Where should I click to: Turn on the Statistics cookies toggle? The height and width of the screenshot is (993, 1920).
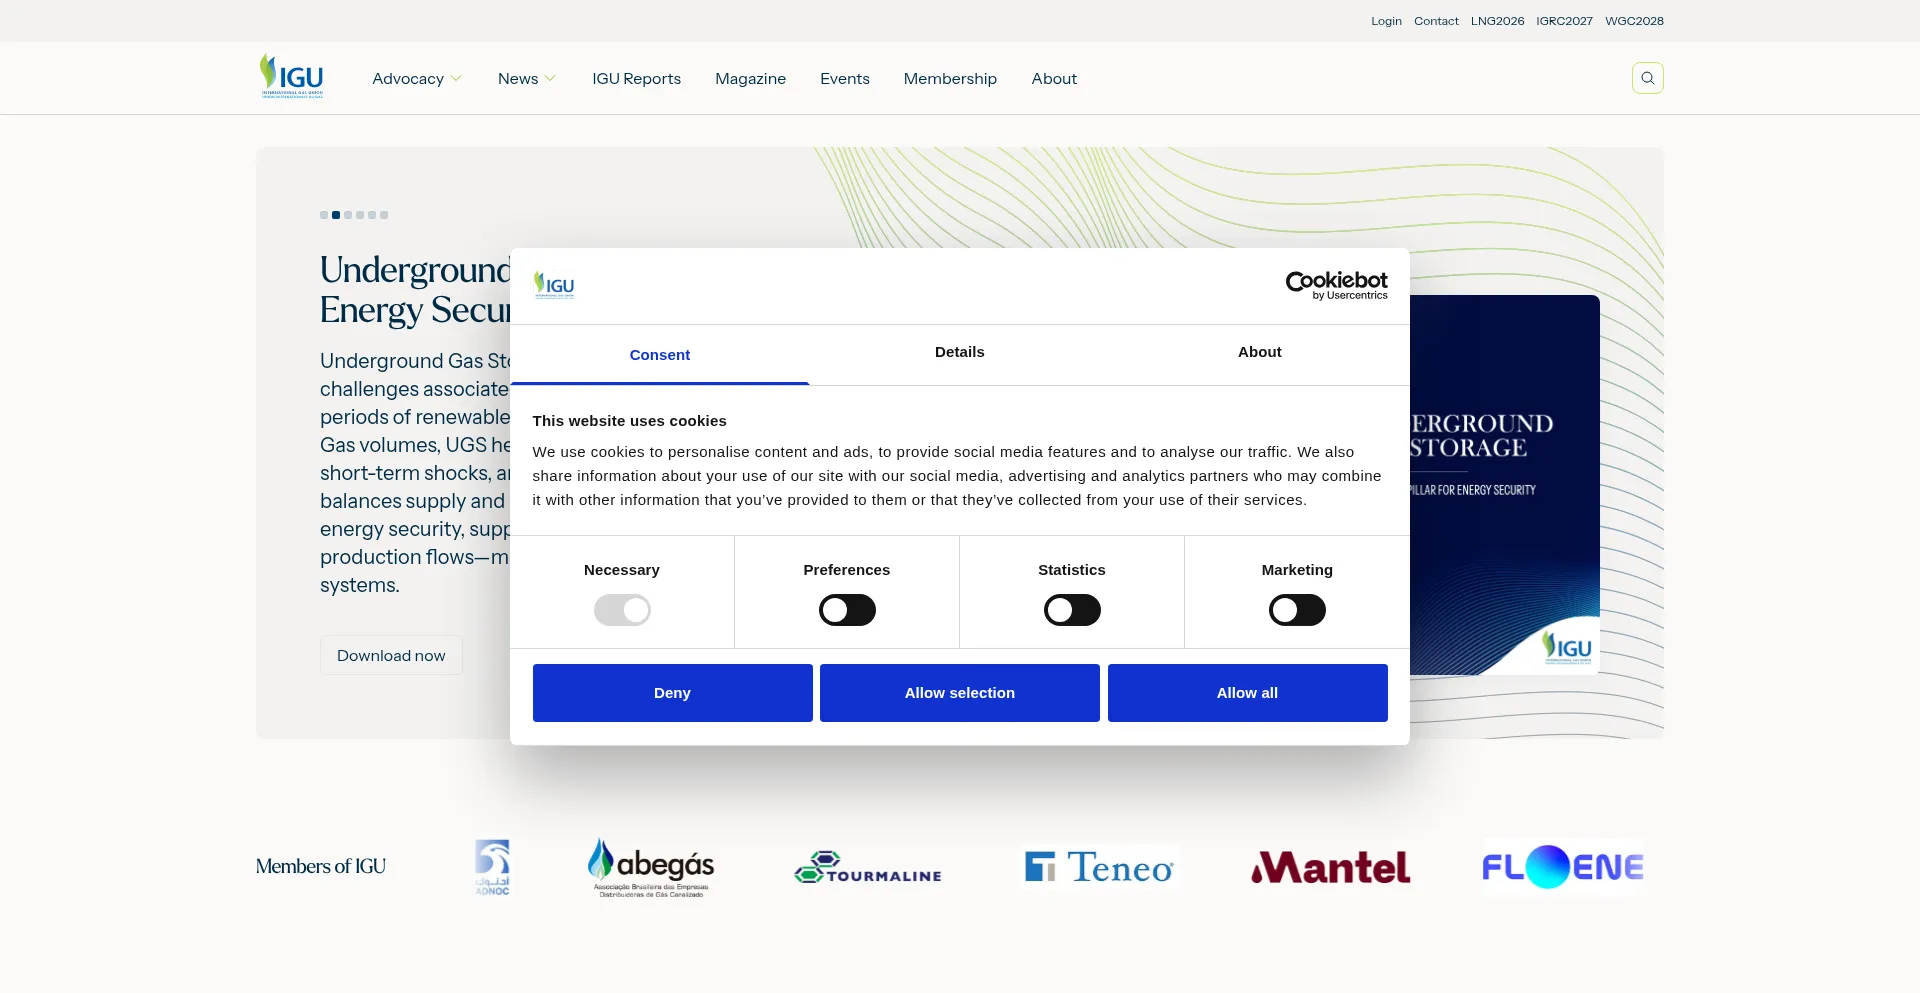click(x=1072, y=610)
